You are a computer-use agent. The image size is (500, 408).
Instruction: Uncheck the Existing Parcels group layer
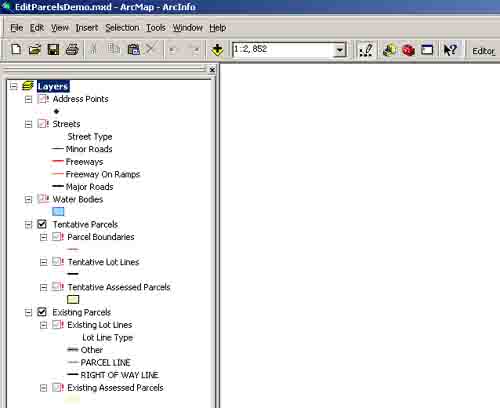(42, 312)
